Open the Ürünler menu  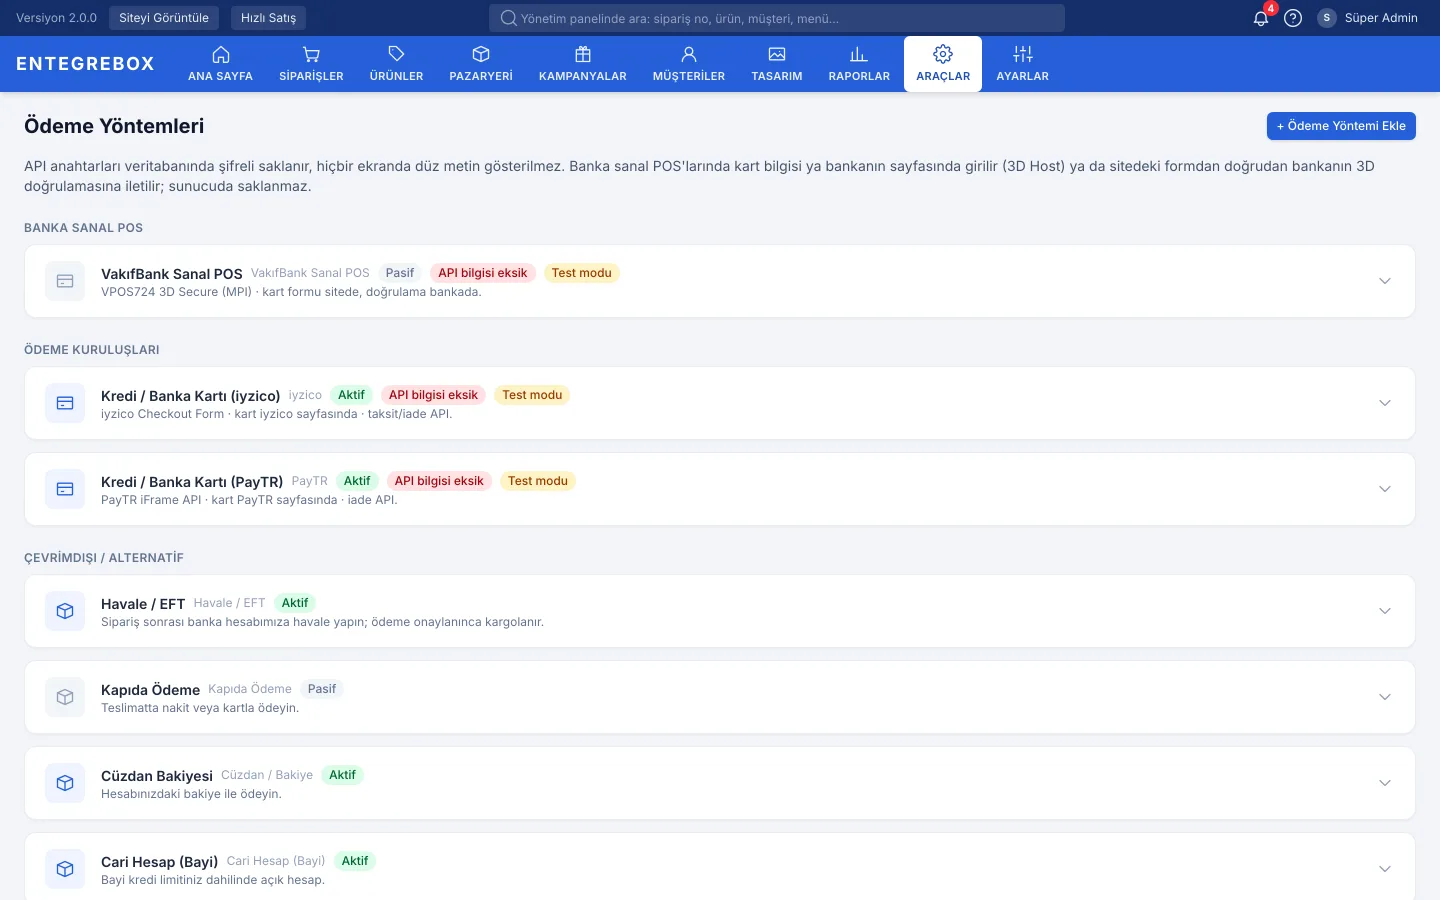(x=396, y=64)
